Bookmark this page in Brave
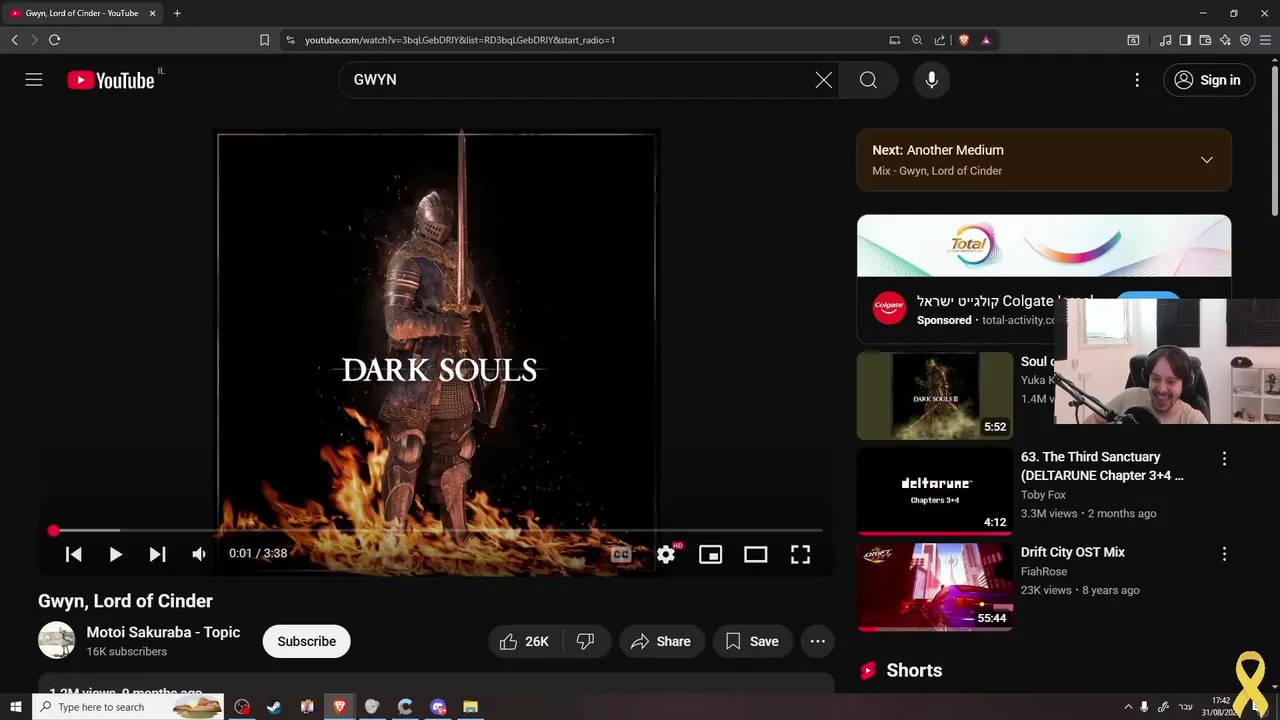The height and width of the screenshot is (720, 1280). pos(264,40)
